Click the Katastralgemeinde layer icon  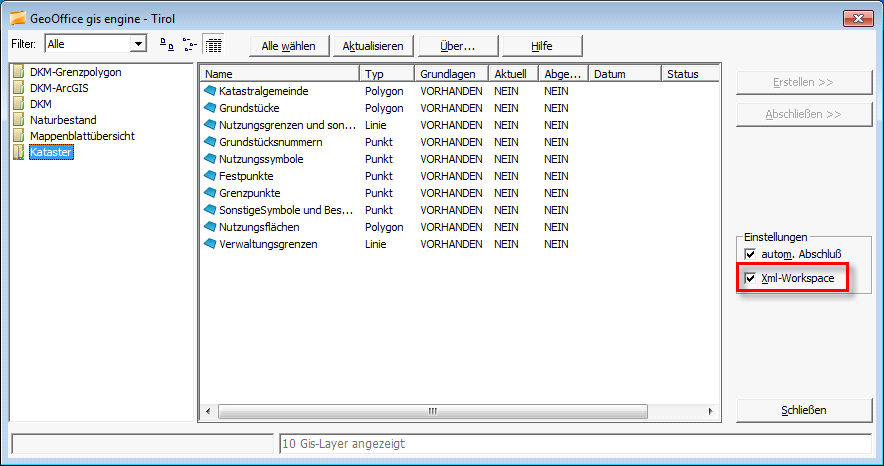tap(210, 91)
